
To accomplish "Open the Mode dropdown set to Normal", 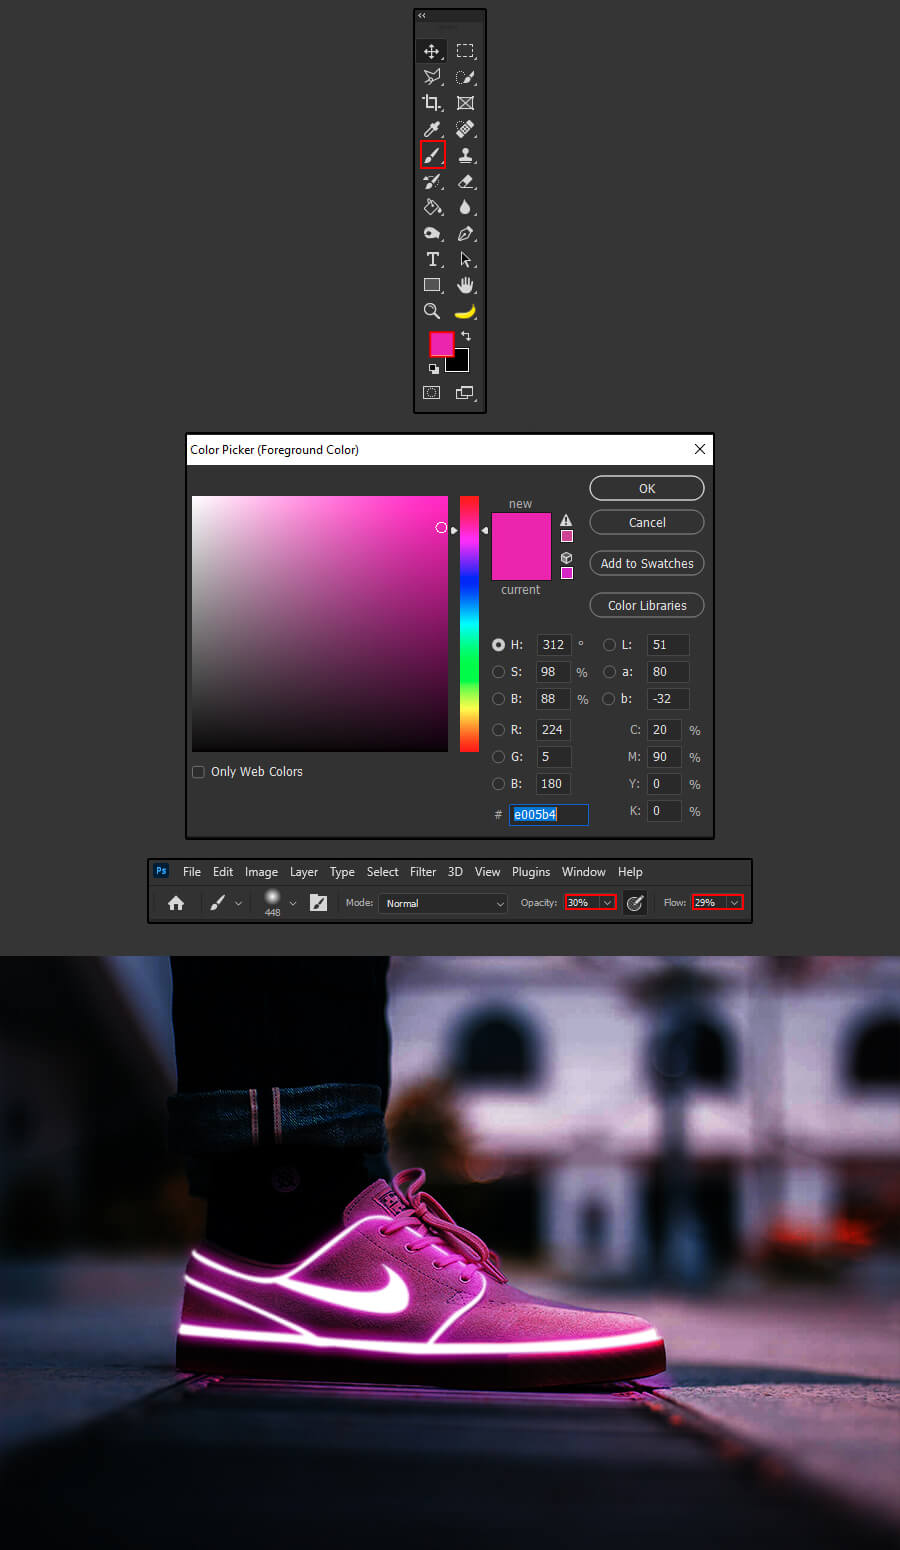I will pyautogui.click(x=444, y=903).
